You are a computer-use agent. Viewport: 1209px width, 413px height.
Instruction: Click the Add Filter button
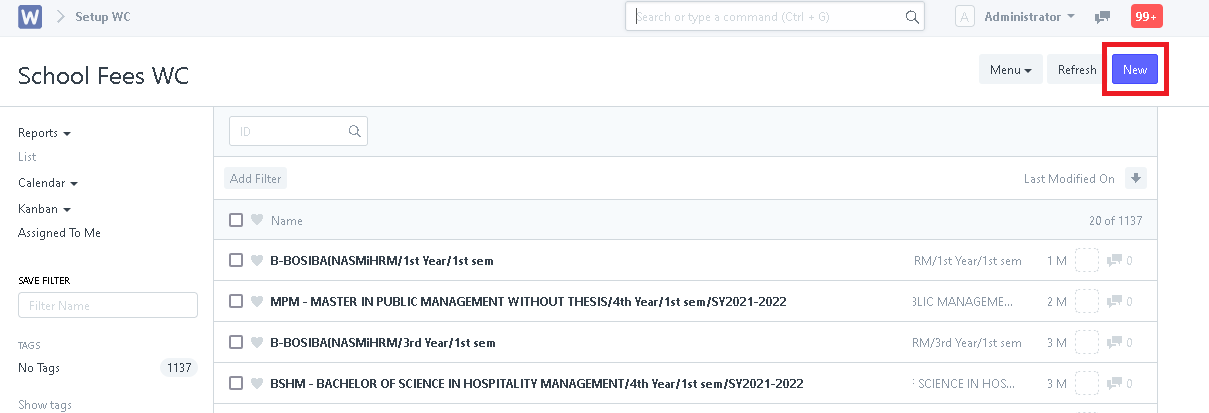point(255,178)
